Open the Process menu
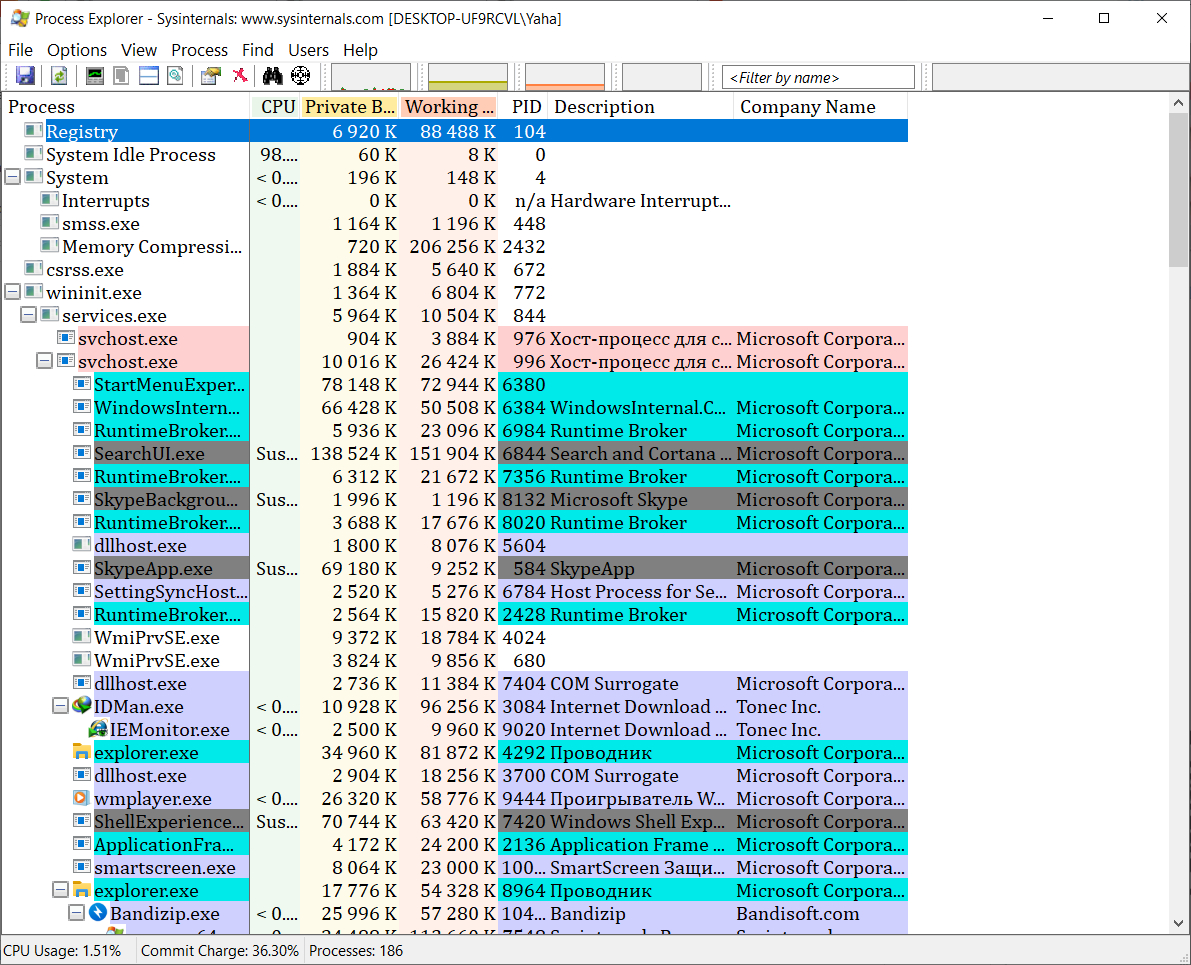The height and width of the screenshot is (965, 1191). (199, 50)
